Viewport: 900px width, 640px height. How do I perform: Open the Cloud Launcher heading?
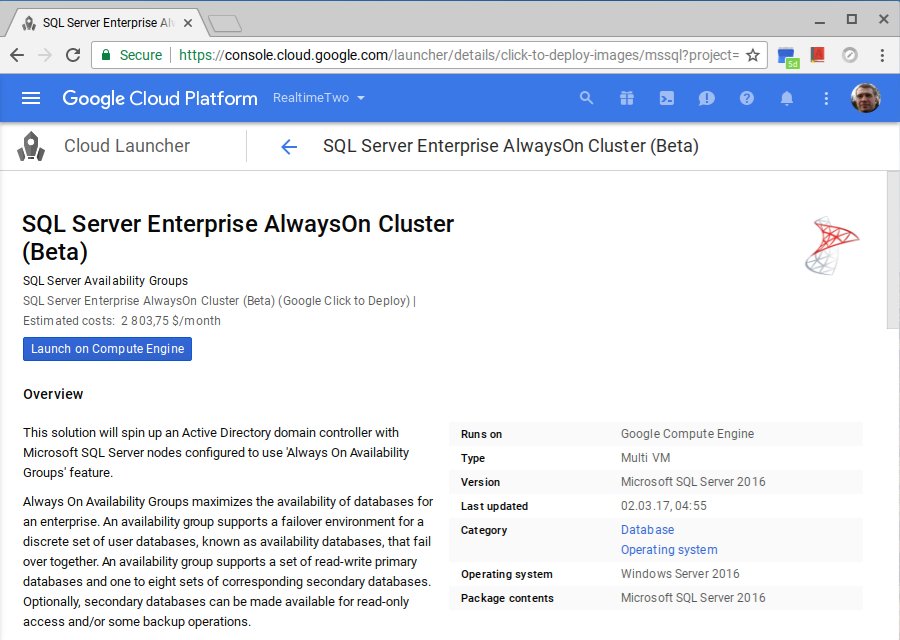127,146
